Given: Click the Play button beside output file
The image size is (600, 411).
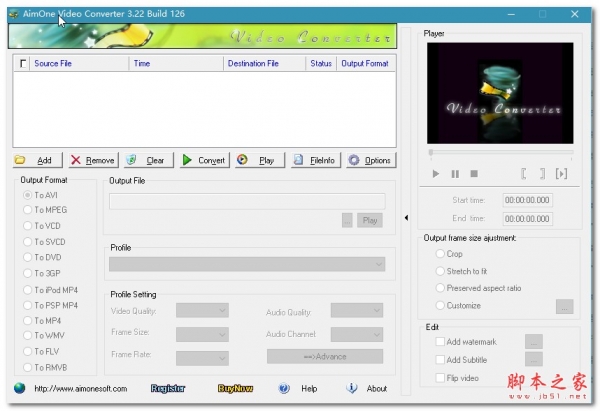Looking at the screenshot, I should [370, 220].
